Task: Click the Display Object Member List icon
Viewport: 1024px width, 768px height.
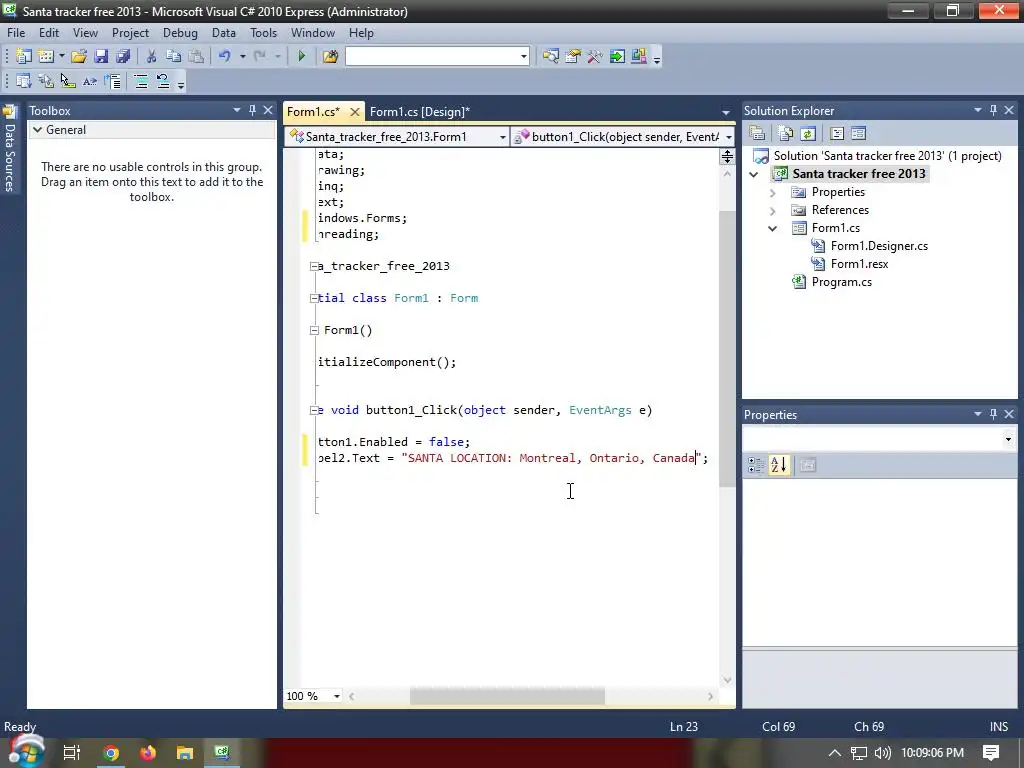Action: [24, 81]
